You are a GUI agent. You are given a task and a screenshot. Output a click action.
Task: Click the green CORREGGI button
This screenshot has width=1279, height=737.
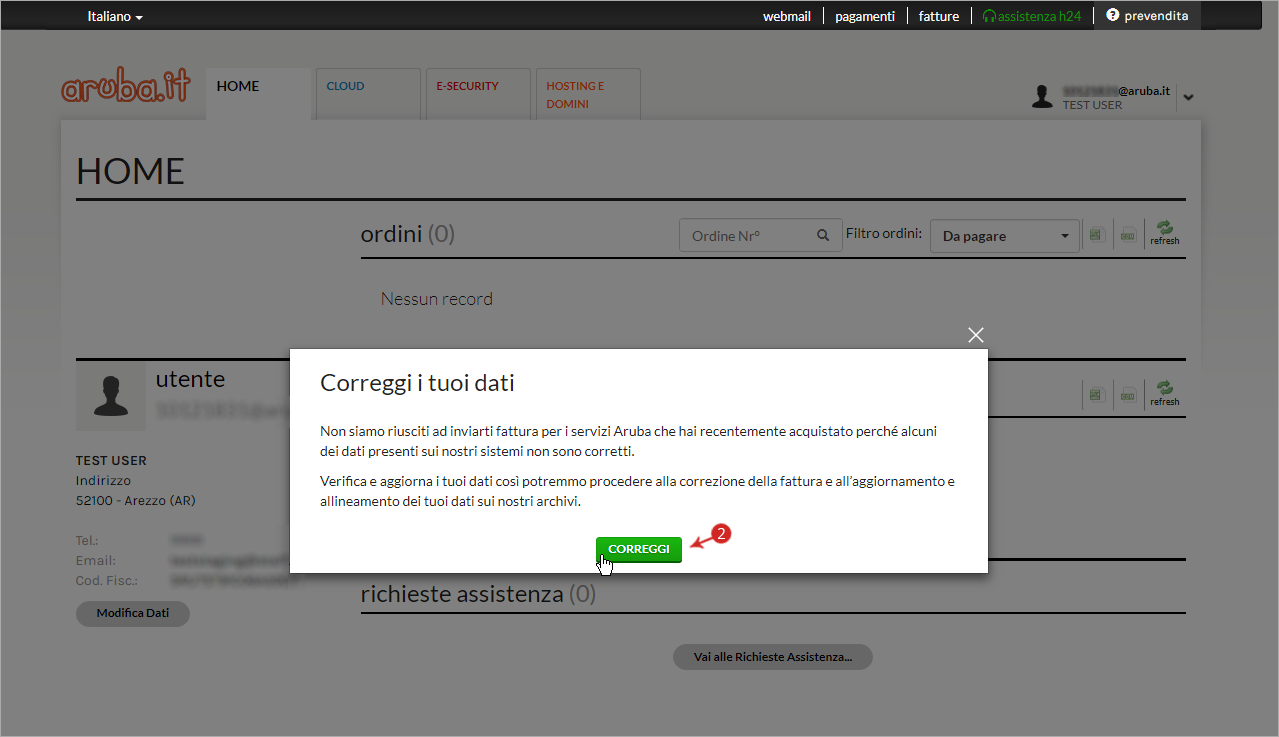639,550
